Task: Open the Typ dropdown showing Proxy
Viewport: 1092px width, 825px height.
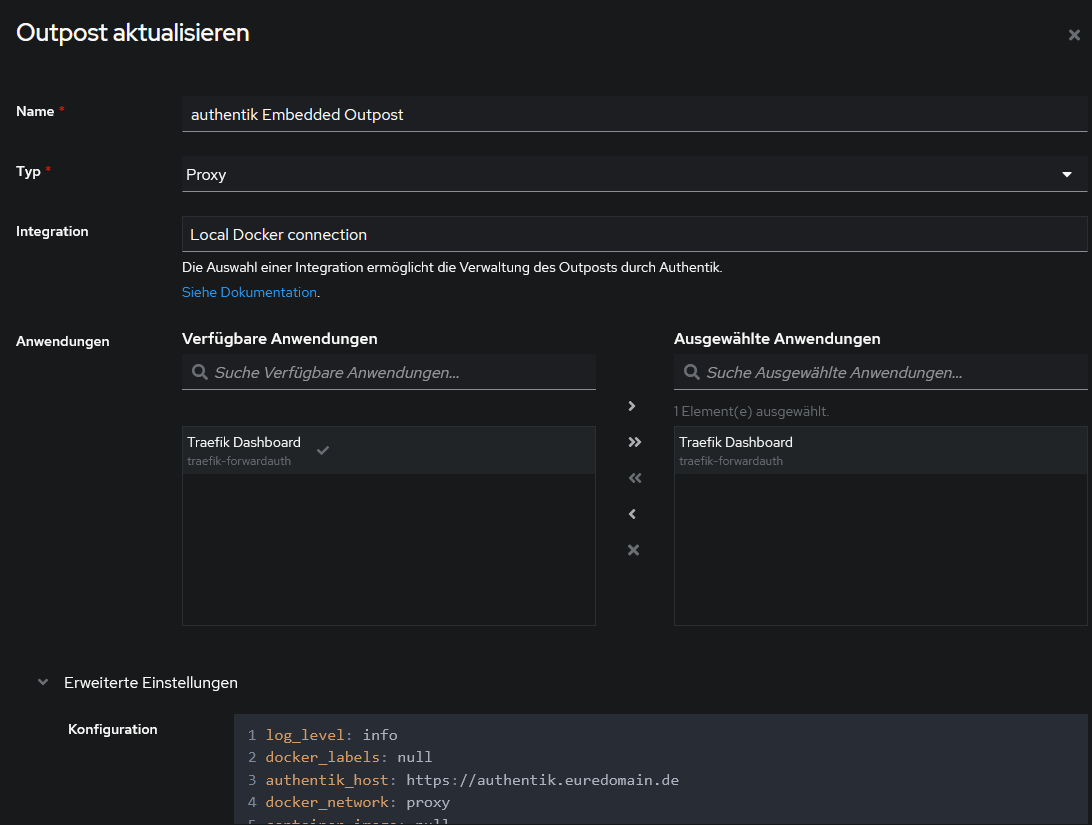Action: click(x=634, y=175)
